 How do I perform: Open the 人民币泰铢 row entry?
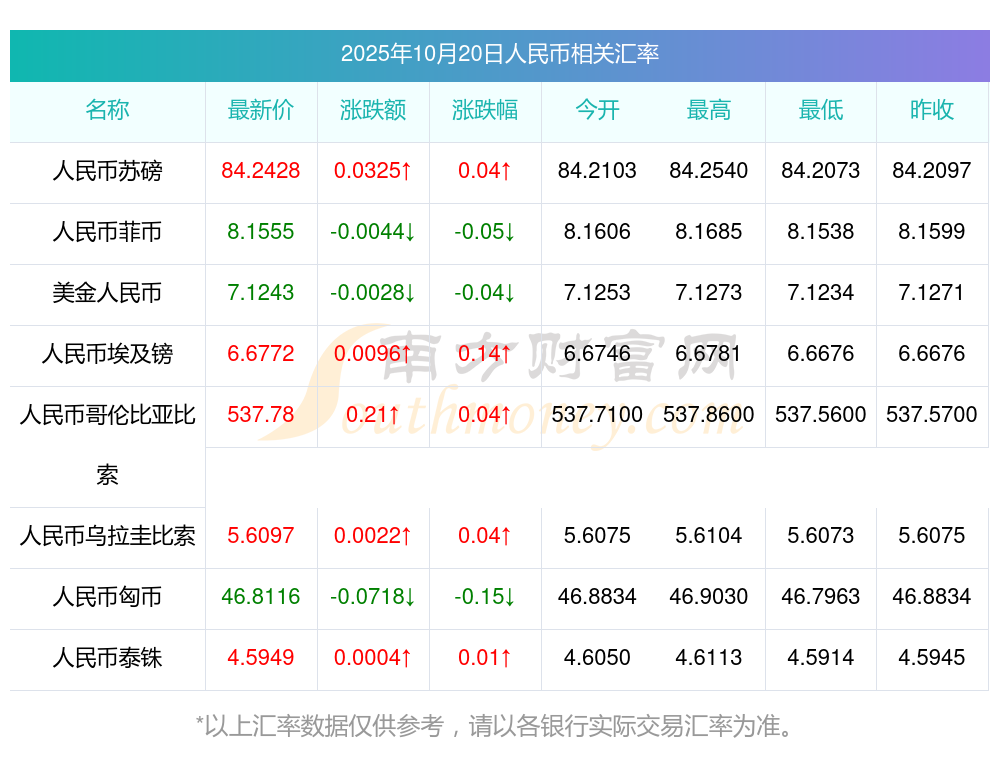tap(107, 658)
